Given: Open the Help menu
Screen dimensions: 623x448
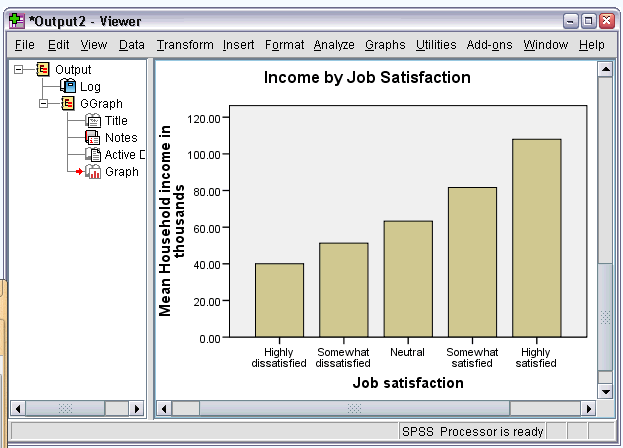Looking at the screenshot, I should coord(592,45).
